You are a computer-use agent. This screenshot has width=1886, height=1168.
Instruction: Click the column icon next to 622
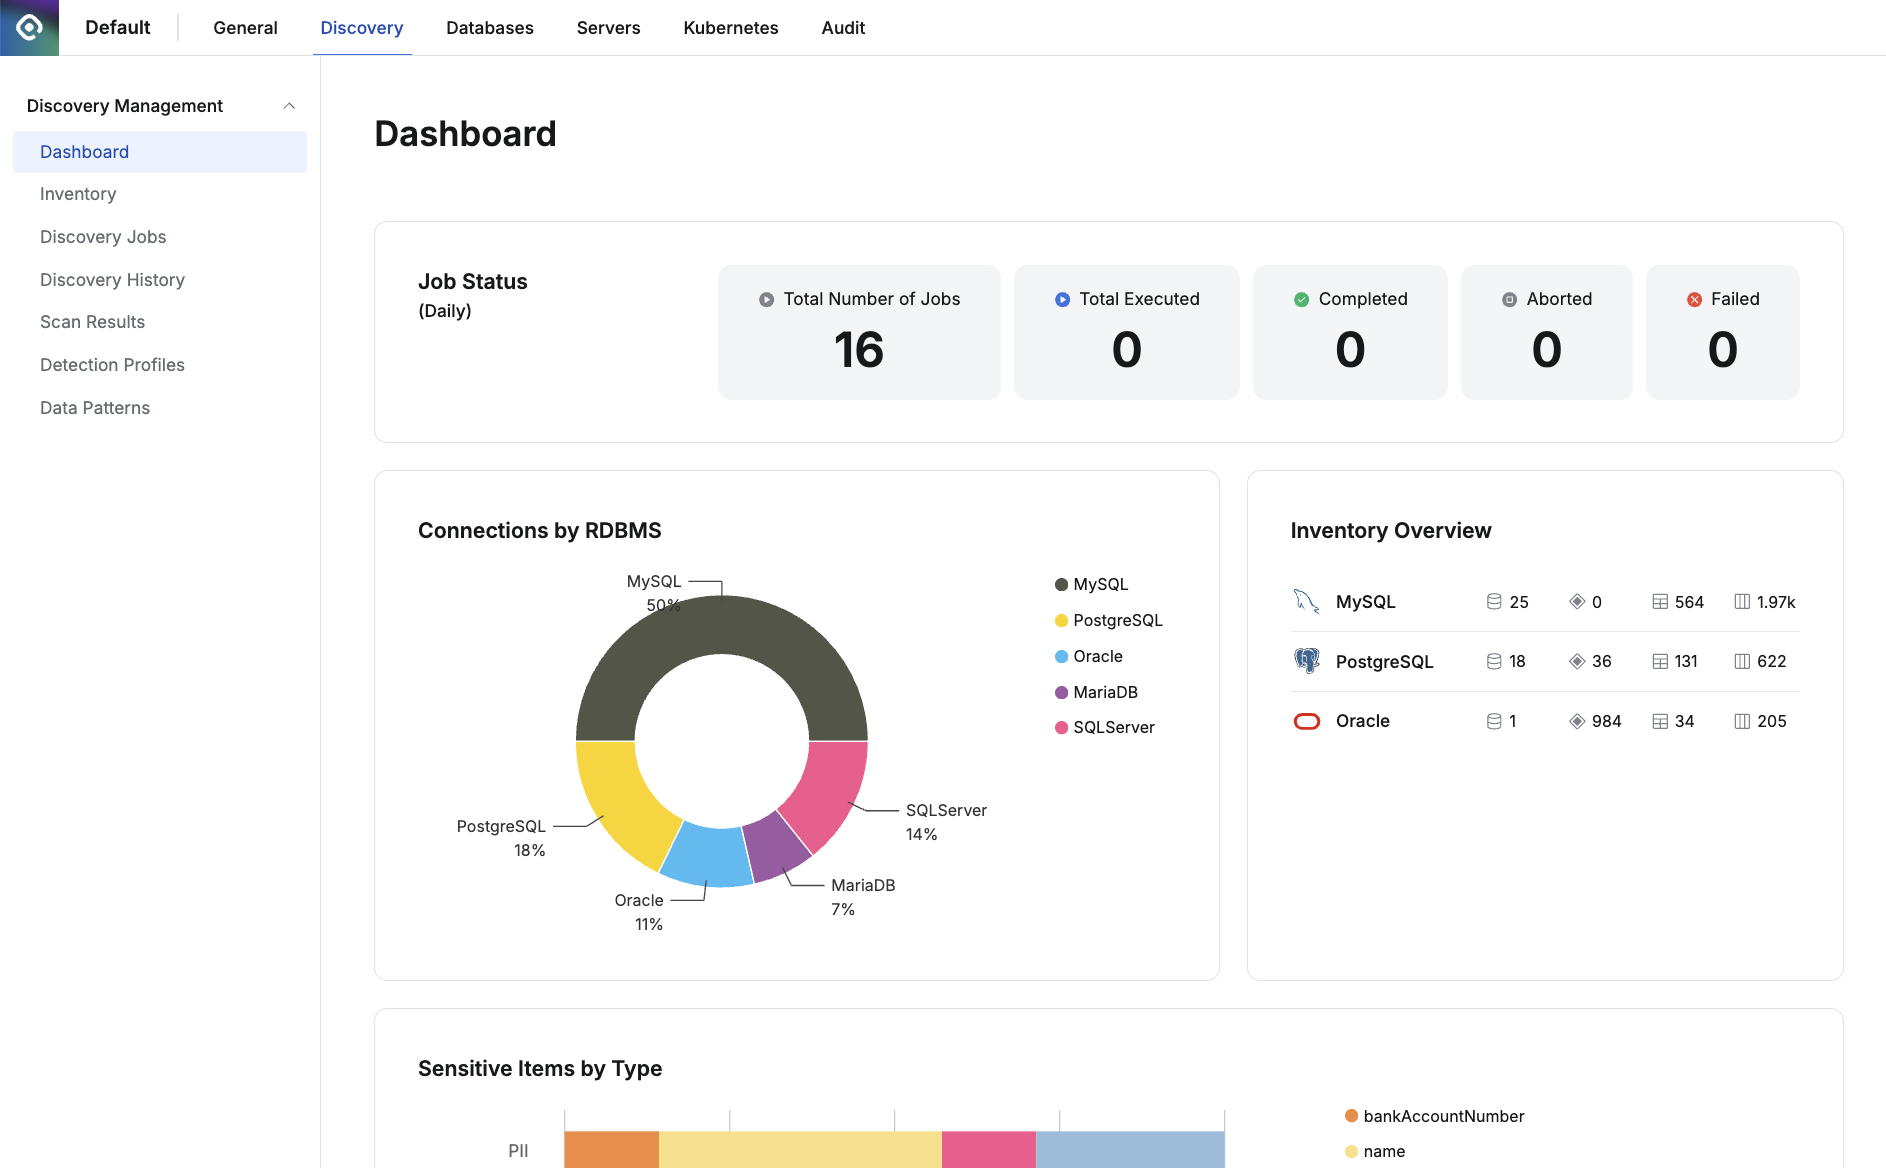[1742, 661]
